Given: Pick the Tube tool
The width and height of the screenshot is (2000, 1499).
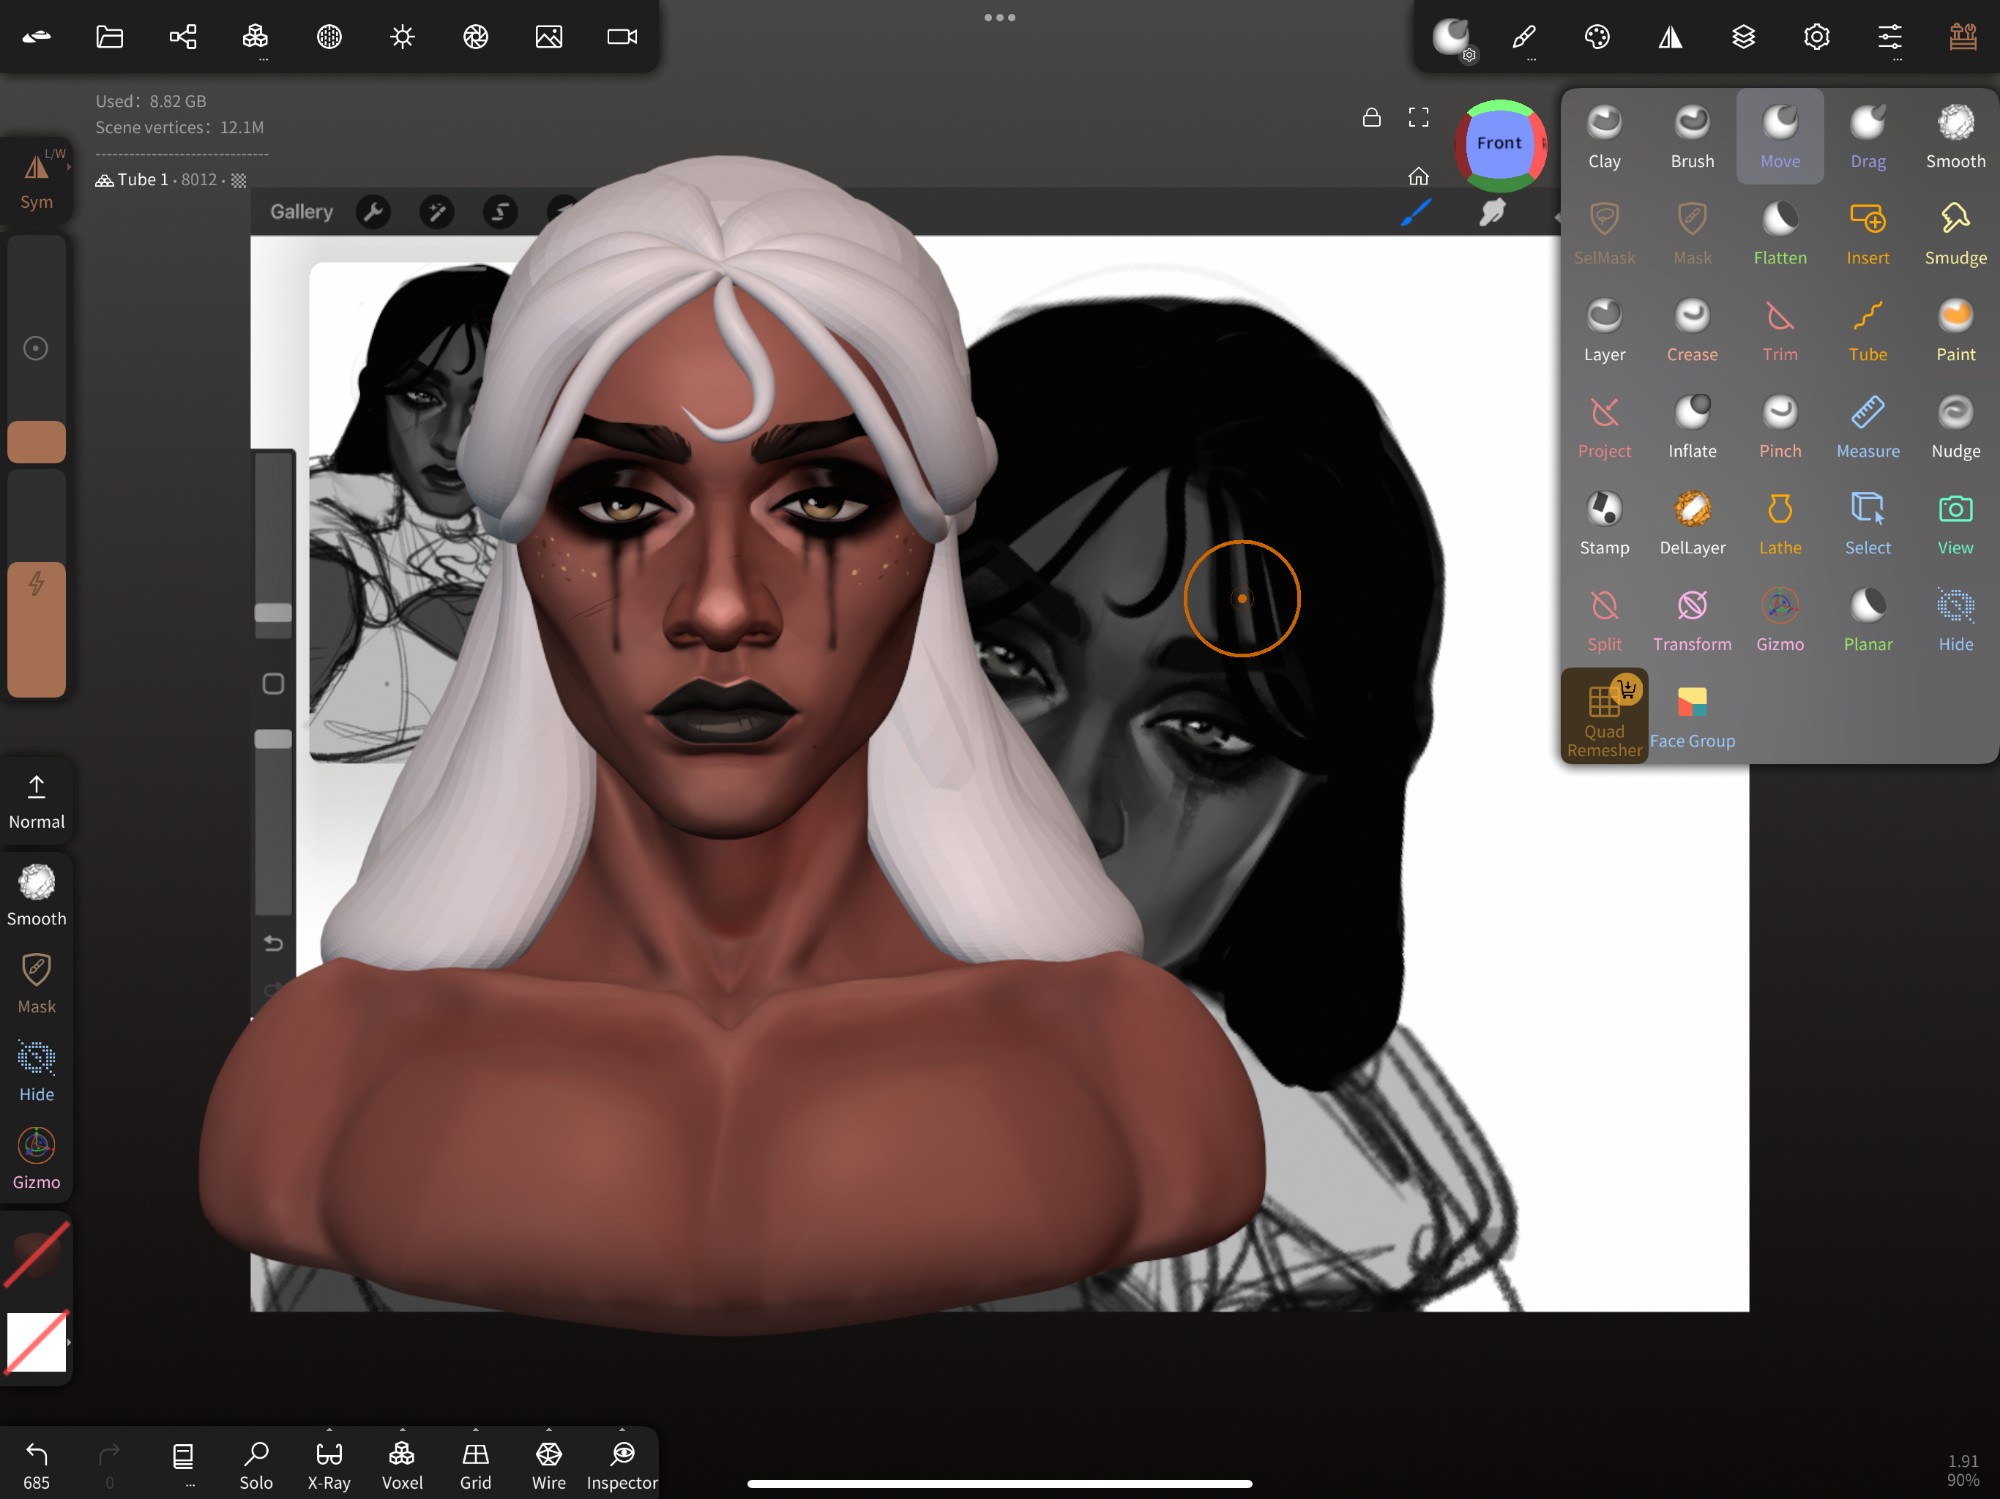Looking at the screenshot, I should click(x=1867, y=330).
